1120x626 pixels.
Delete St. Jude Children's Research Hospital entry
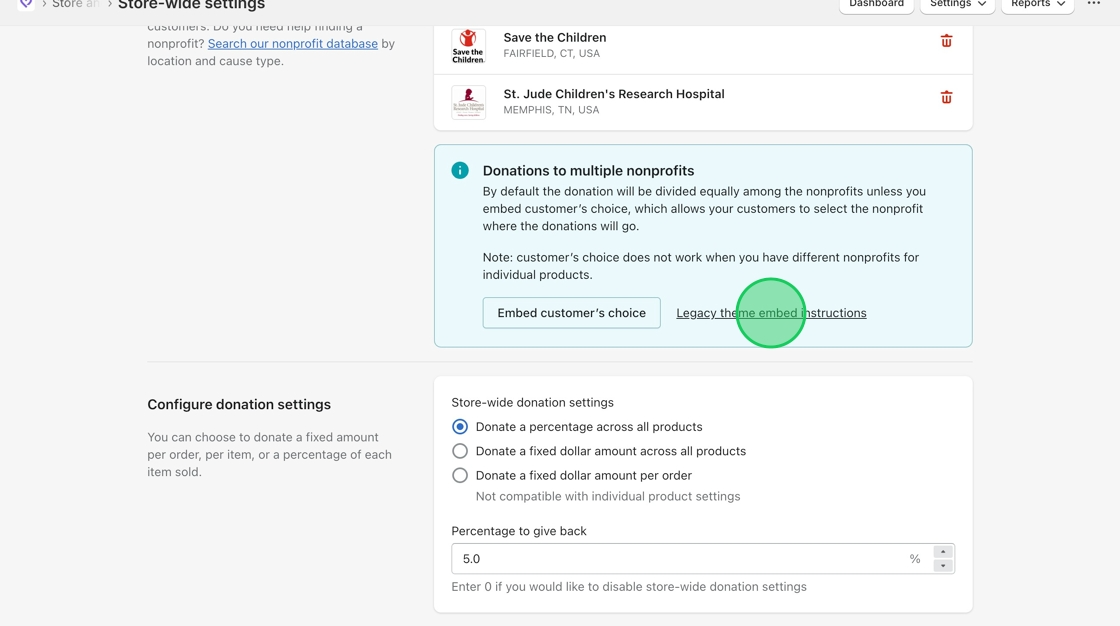coord(946,98)
